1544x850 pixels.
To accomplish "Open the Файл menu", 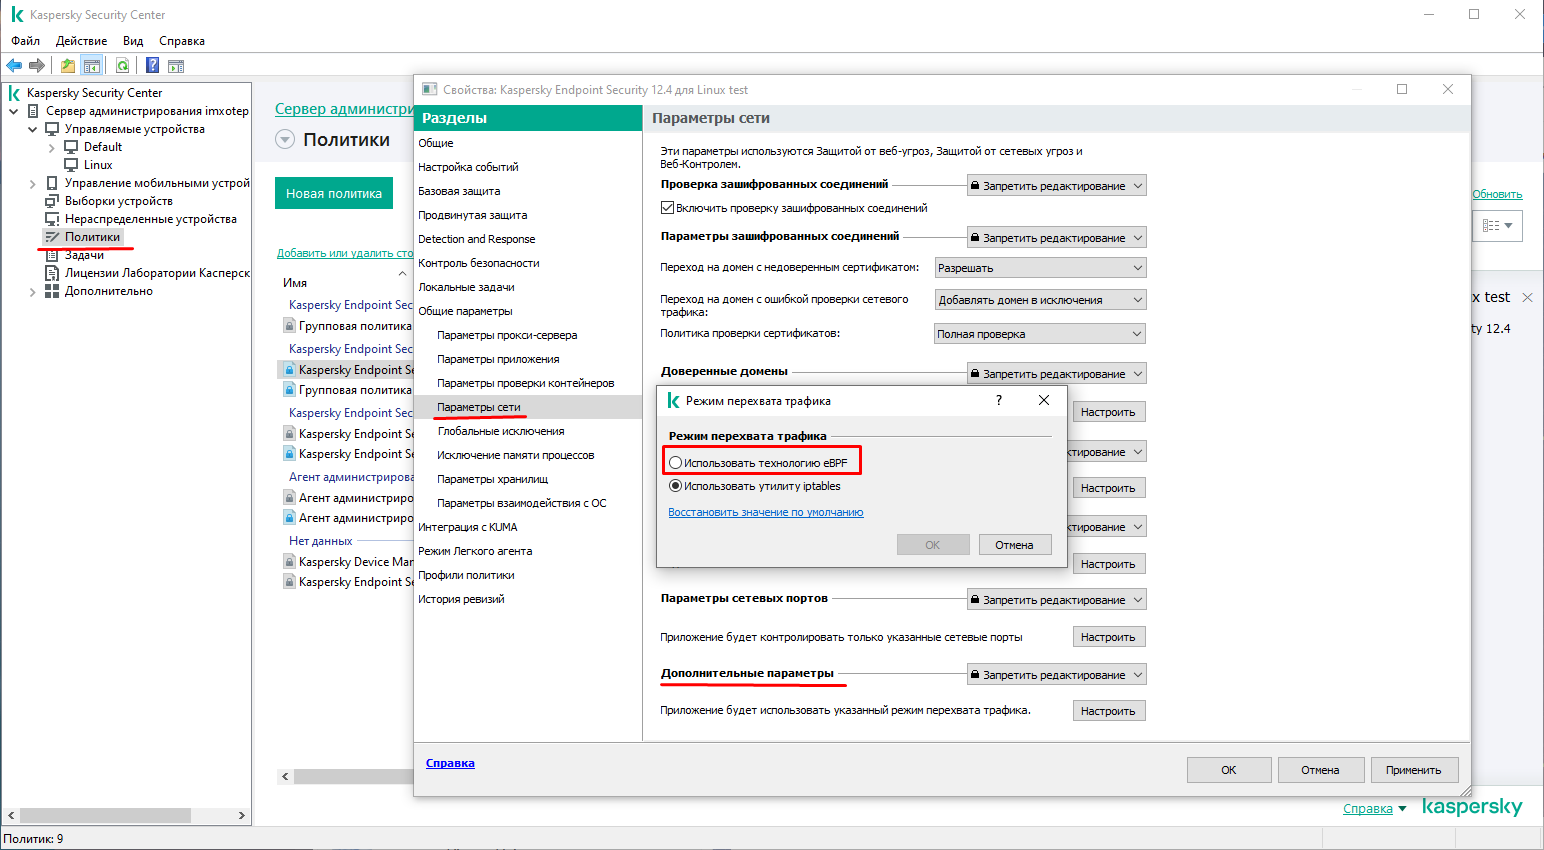I will pos(26,41).
